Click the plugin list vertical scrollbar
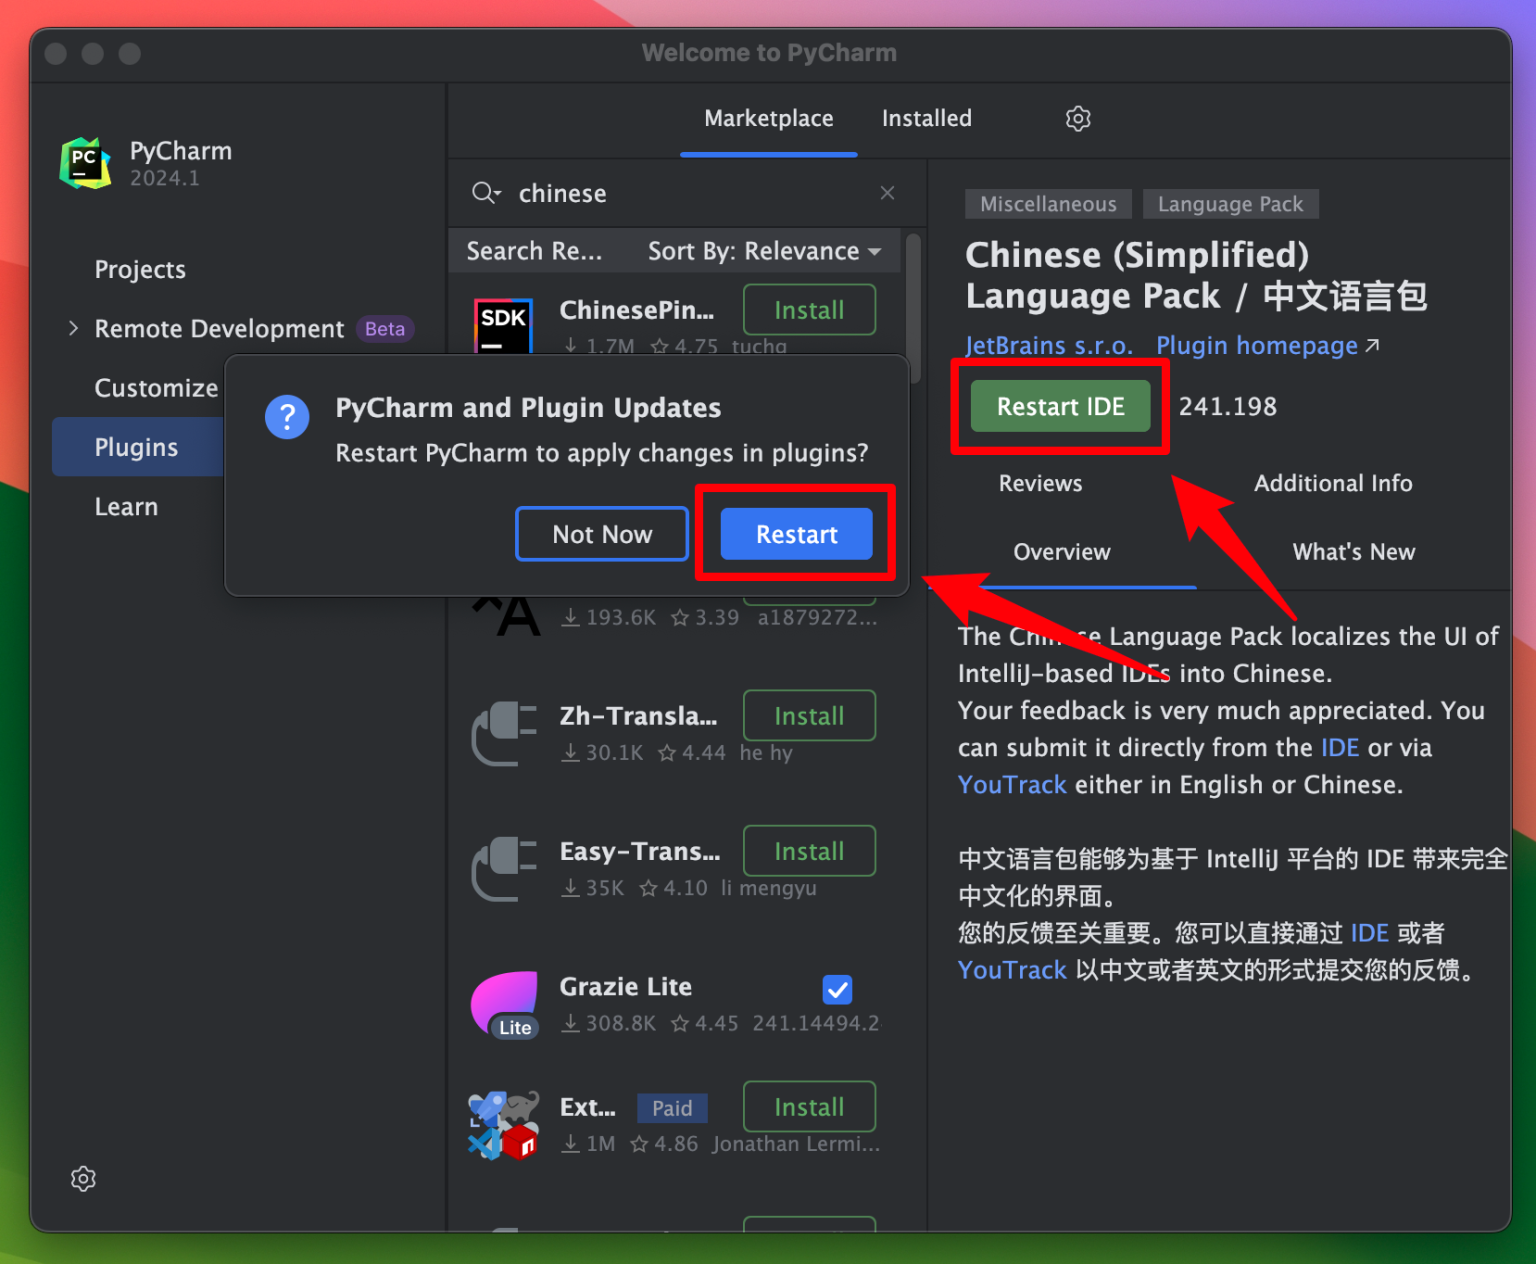Image resolution: width=1536 pixels, height=1264 pixels. click(912, 290)
